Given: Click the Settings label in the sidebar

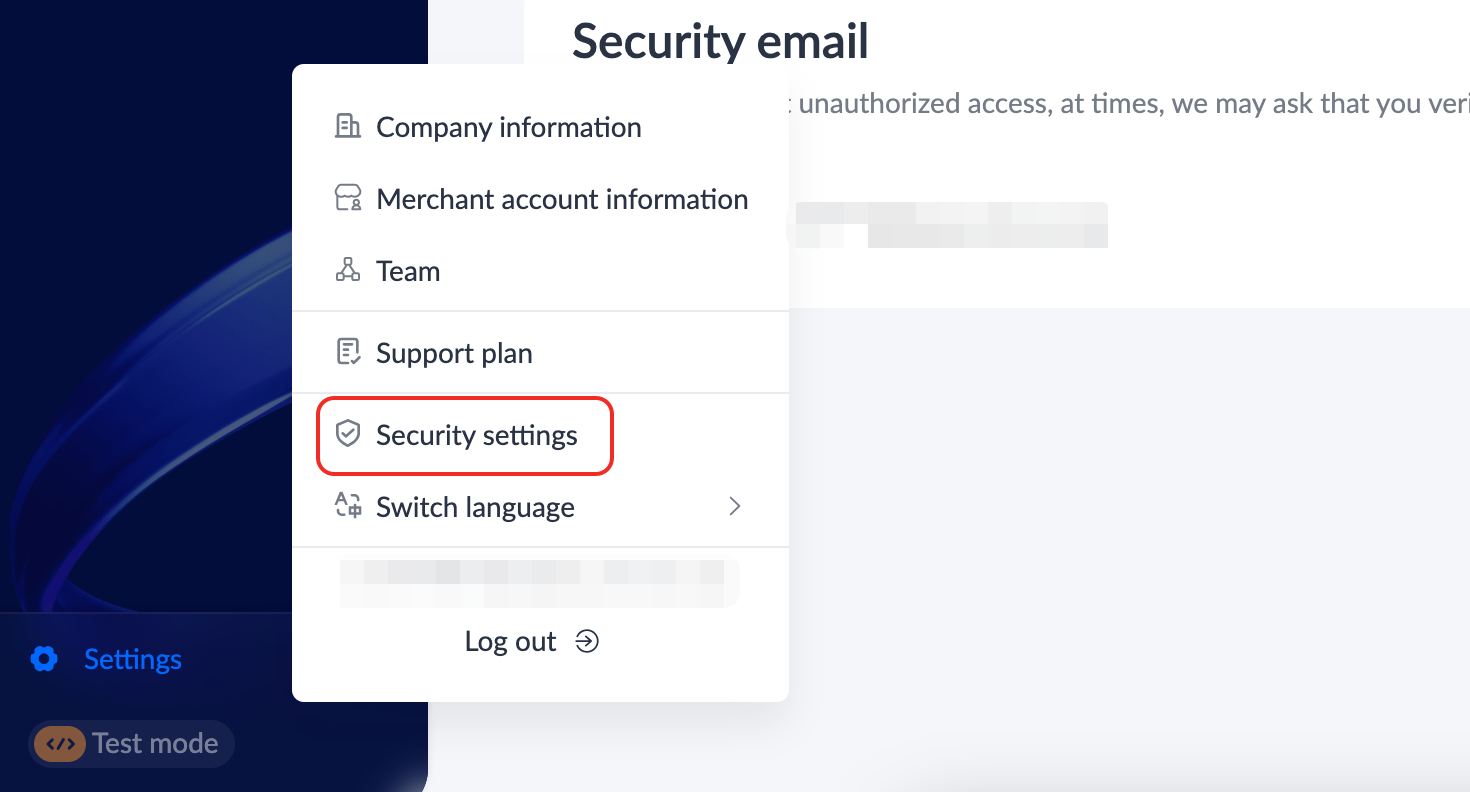Looking at the screenshot, I should click(133, 660).
